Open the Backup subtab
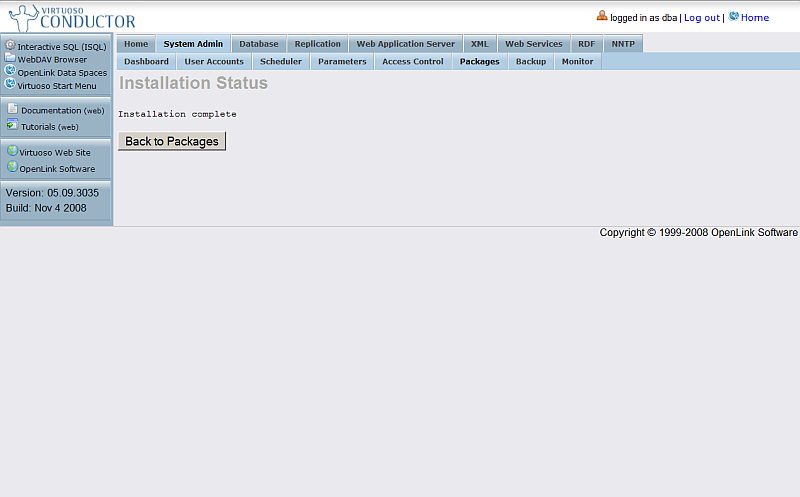The height and width of the screenshot is (497, 800). click(x=531, y=62)
